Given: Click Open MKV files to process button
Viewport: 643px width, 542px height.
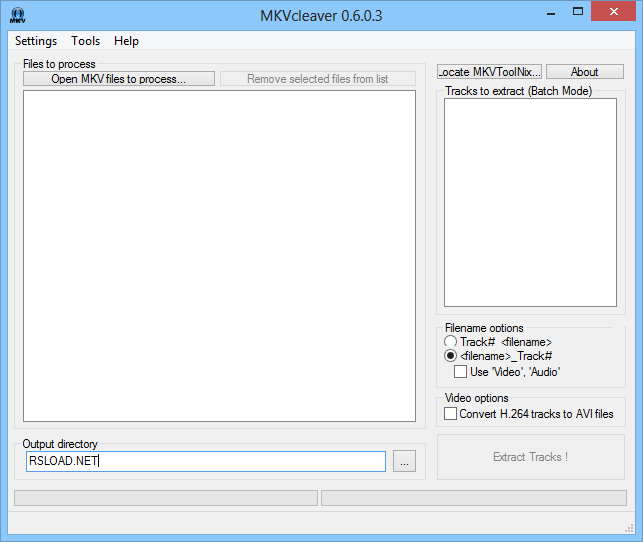Looking at the screenshot, I should click(x=119, y=79).
